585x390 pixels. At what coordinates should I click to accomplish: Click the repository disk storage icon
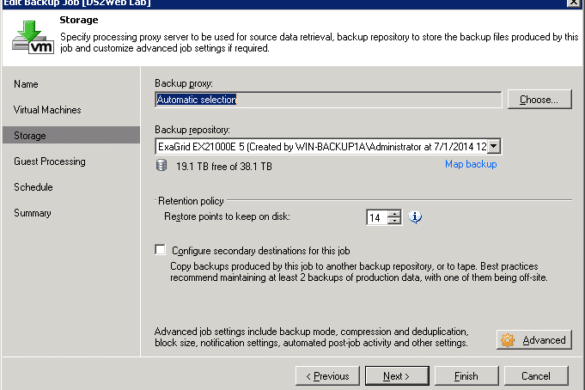[x=161, y=165]
